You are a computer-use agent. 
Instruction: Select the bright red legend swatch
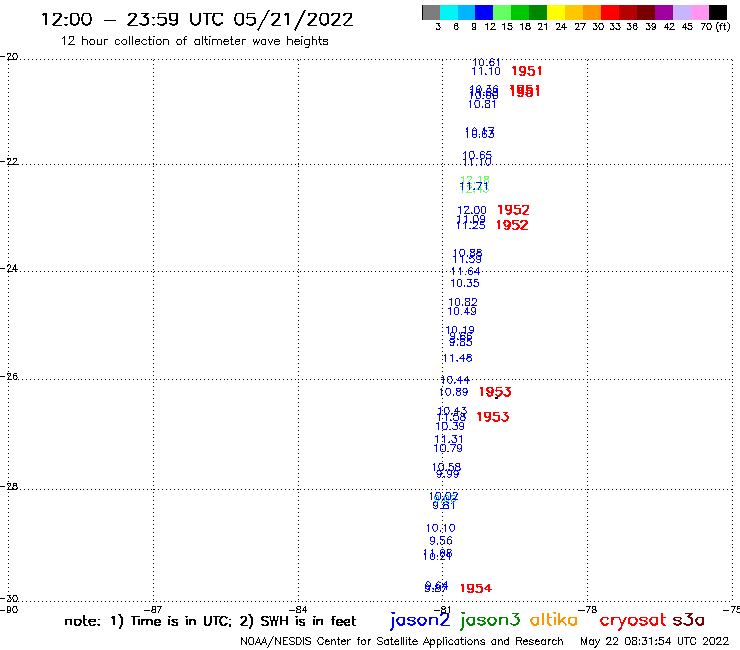[x=609, y=12]
